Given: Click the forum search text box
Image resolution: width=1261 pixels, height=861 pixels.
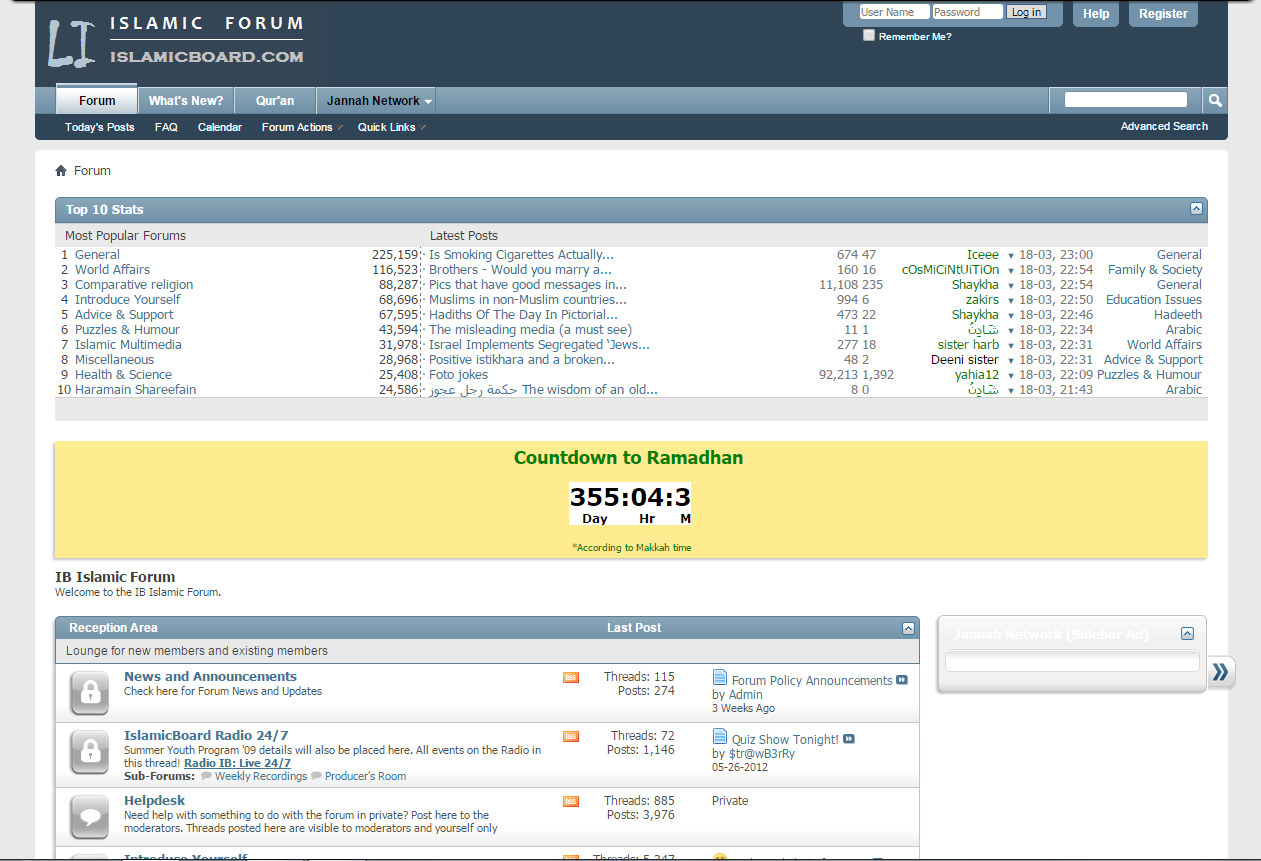Looking at the screenshot, I should [x=1126, y=100].
